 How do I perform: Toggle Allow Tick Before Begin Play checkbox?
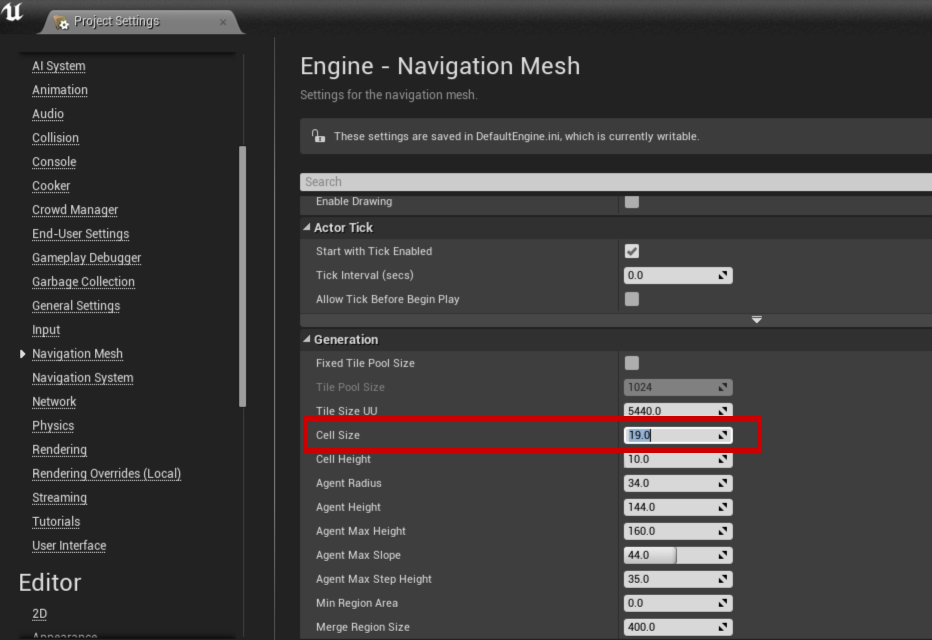click(632, 299)
